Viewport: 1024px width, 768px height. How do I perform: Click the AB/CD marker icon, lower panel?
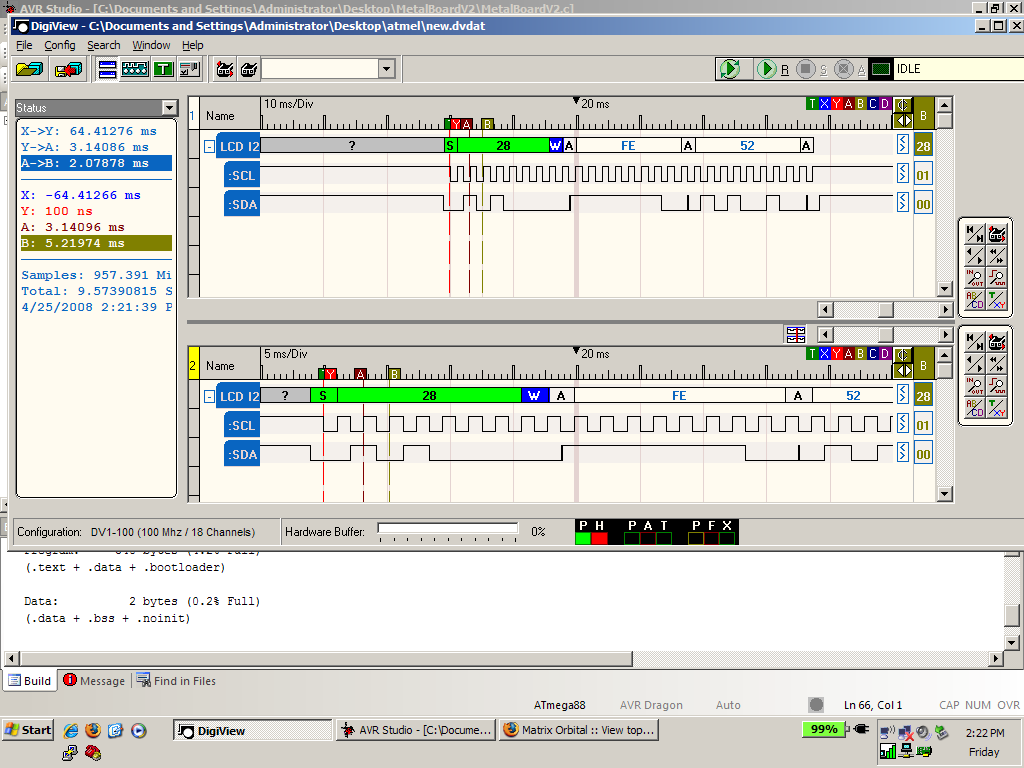(974, 408)
